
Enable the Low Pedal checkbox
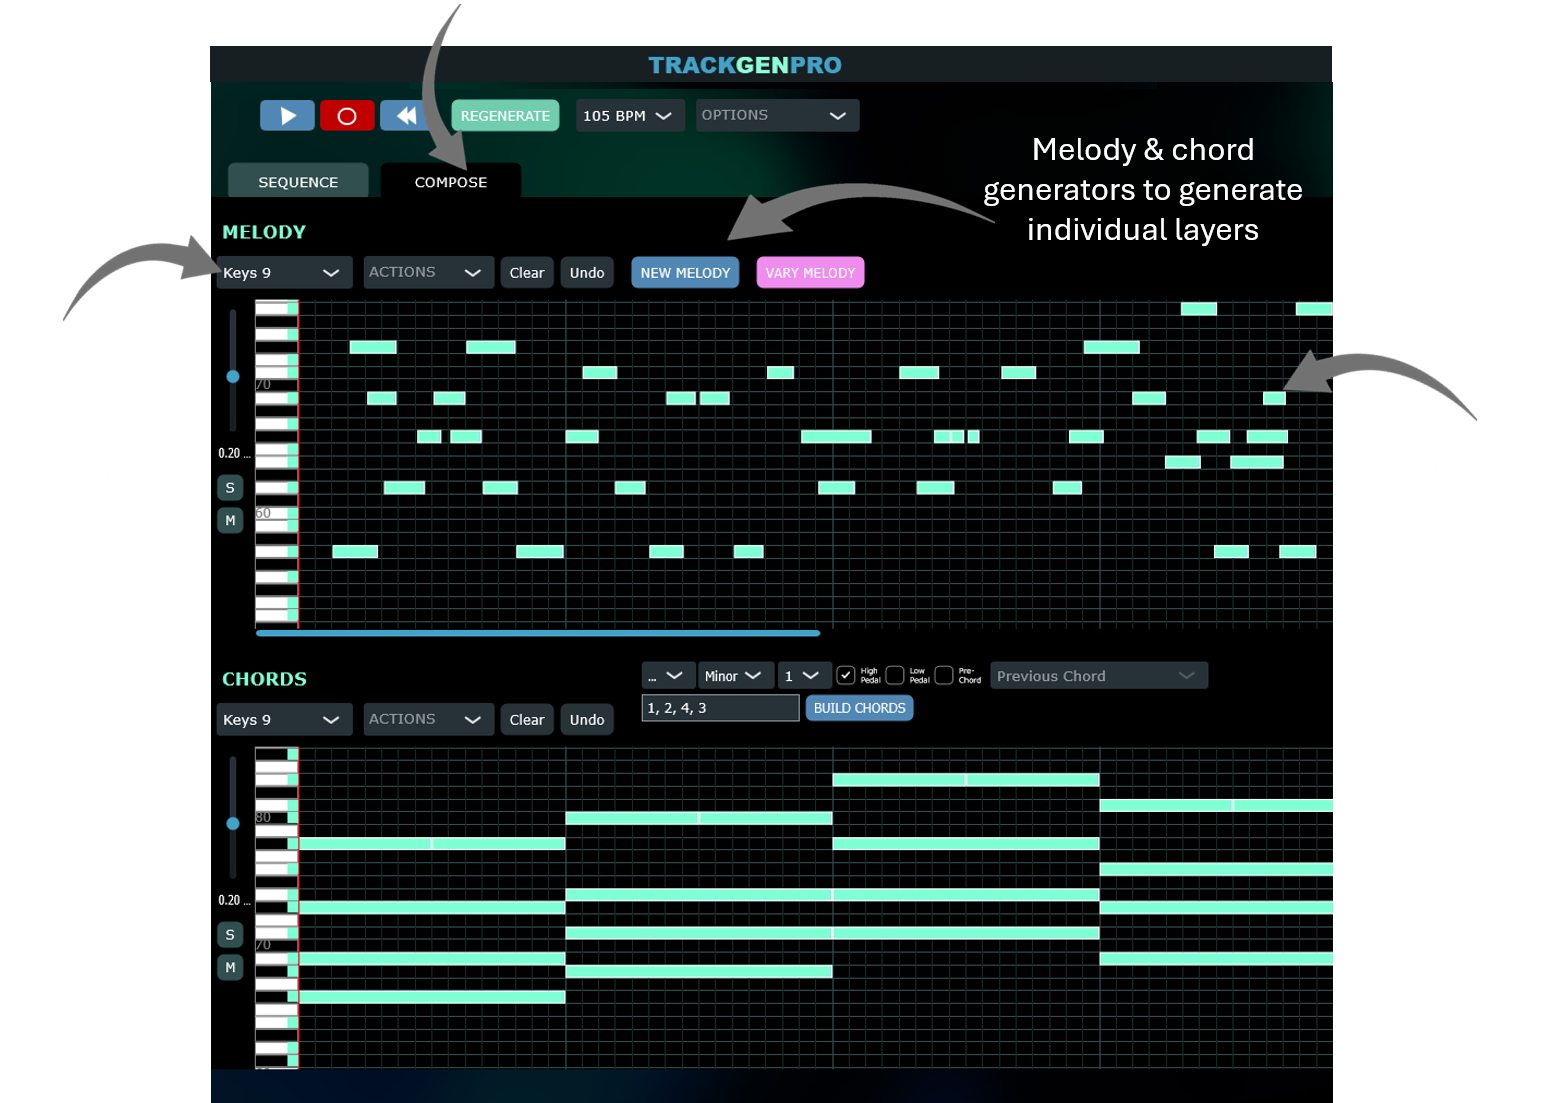coord(895,675)
